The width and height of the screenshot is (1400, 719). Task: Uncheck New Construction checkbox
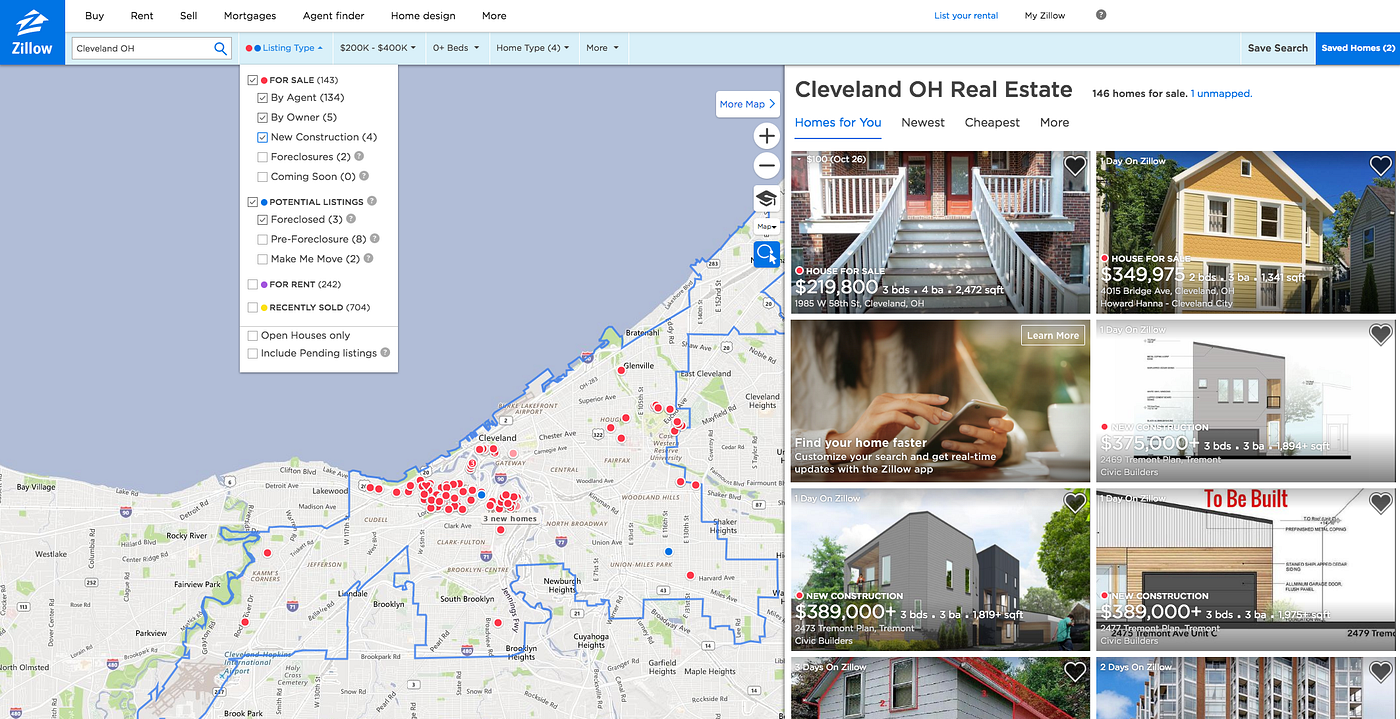point(263,137)
